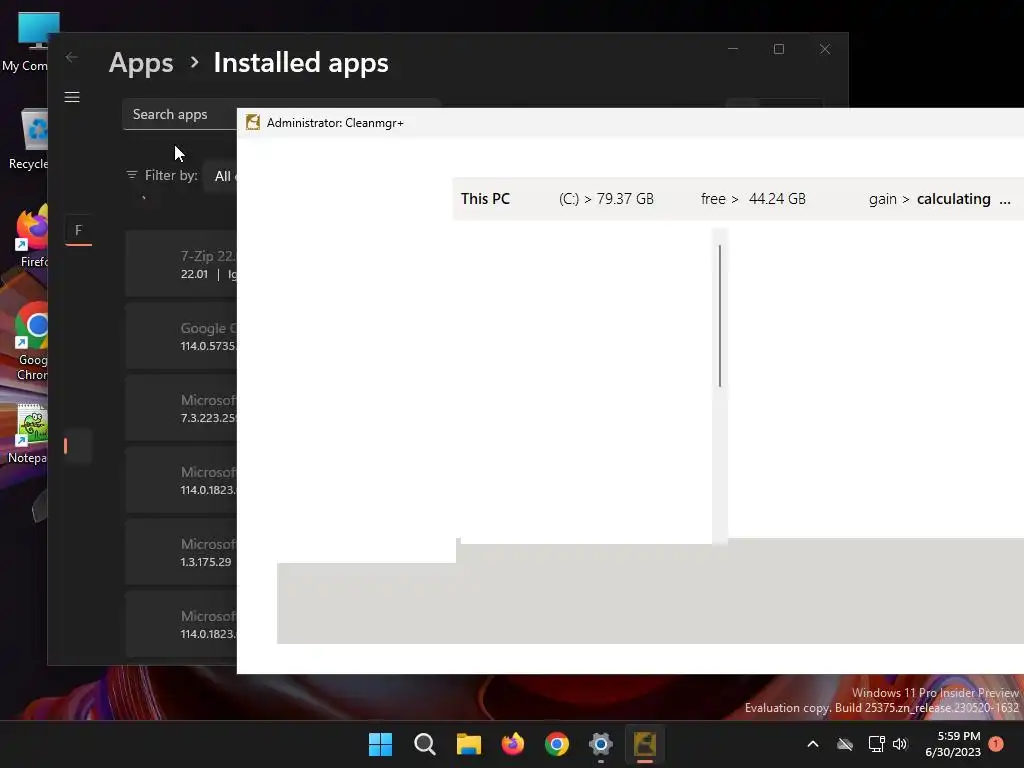The image size is (1024, 768).
Task: Open taskbar Search
Action: coord(424,744)
